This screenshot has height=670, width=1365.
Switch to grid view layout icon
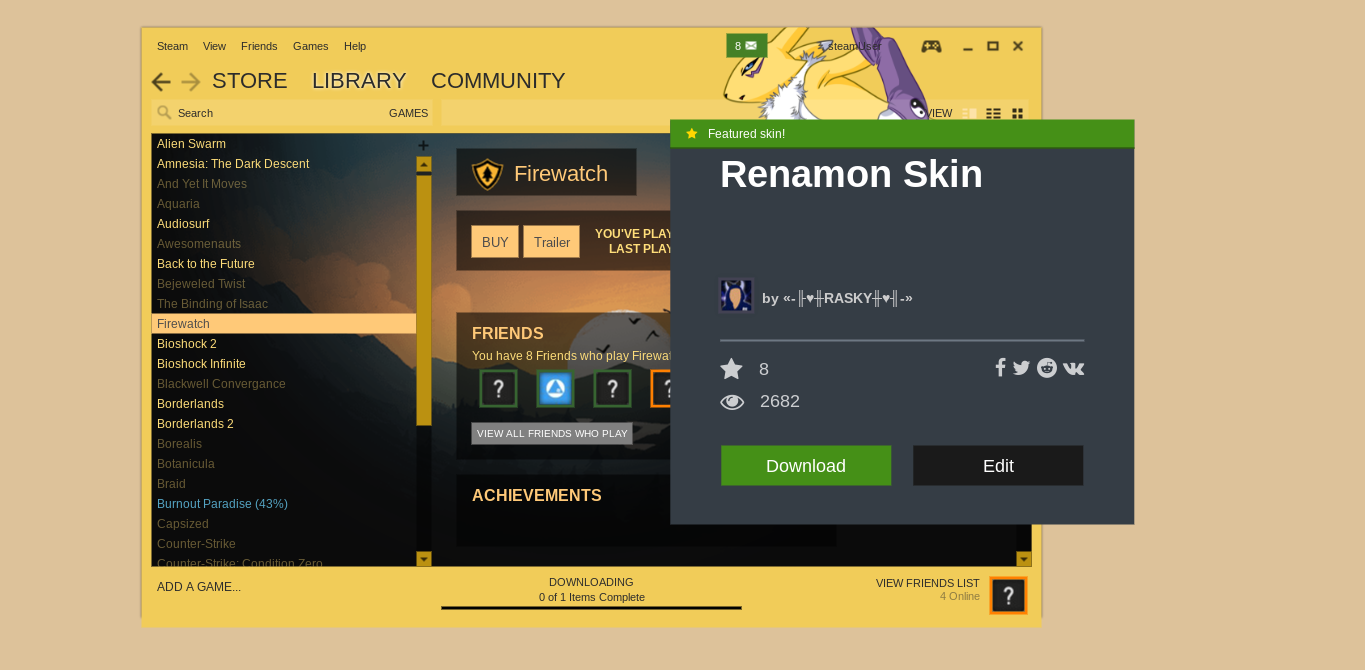(x=1017, y=113)
